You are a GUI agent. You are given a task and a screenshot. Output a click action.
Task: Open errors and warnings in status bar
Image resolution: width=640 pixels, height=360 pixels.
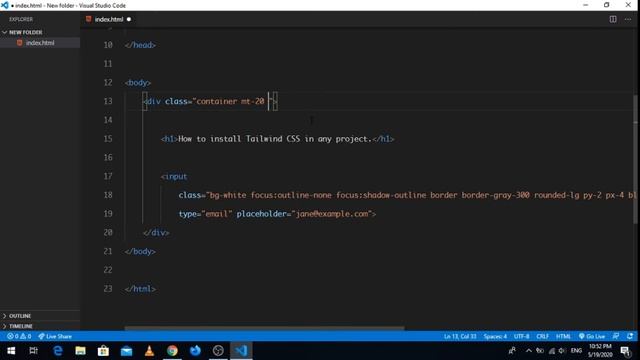coord(19,336)
